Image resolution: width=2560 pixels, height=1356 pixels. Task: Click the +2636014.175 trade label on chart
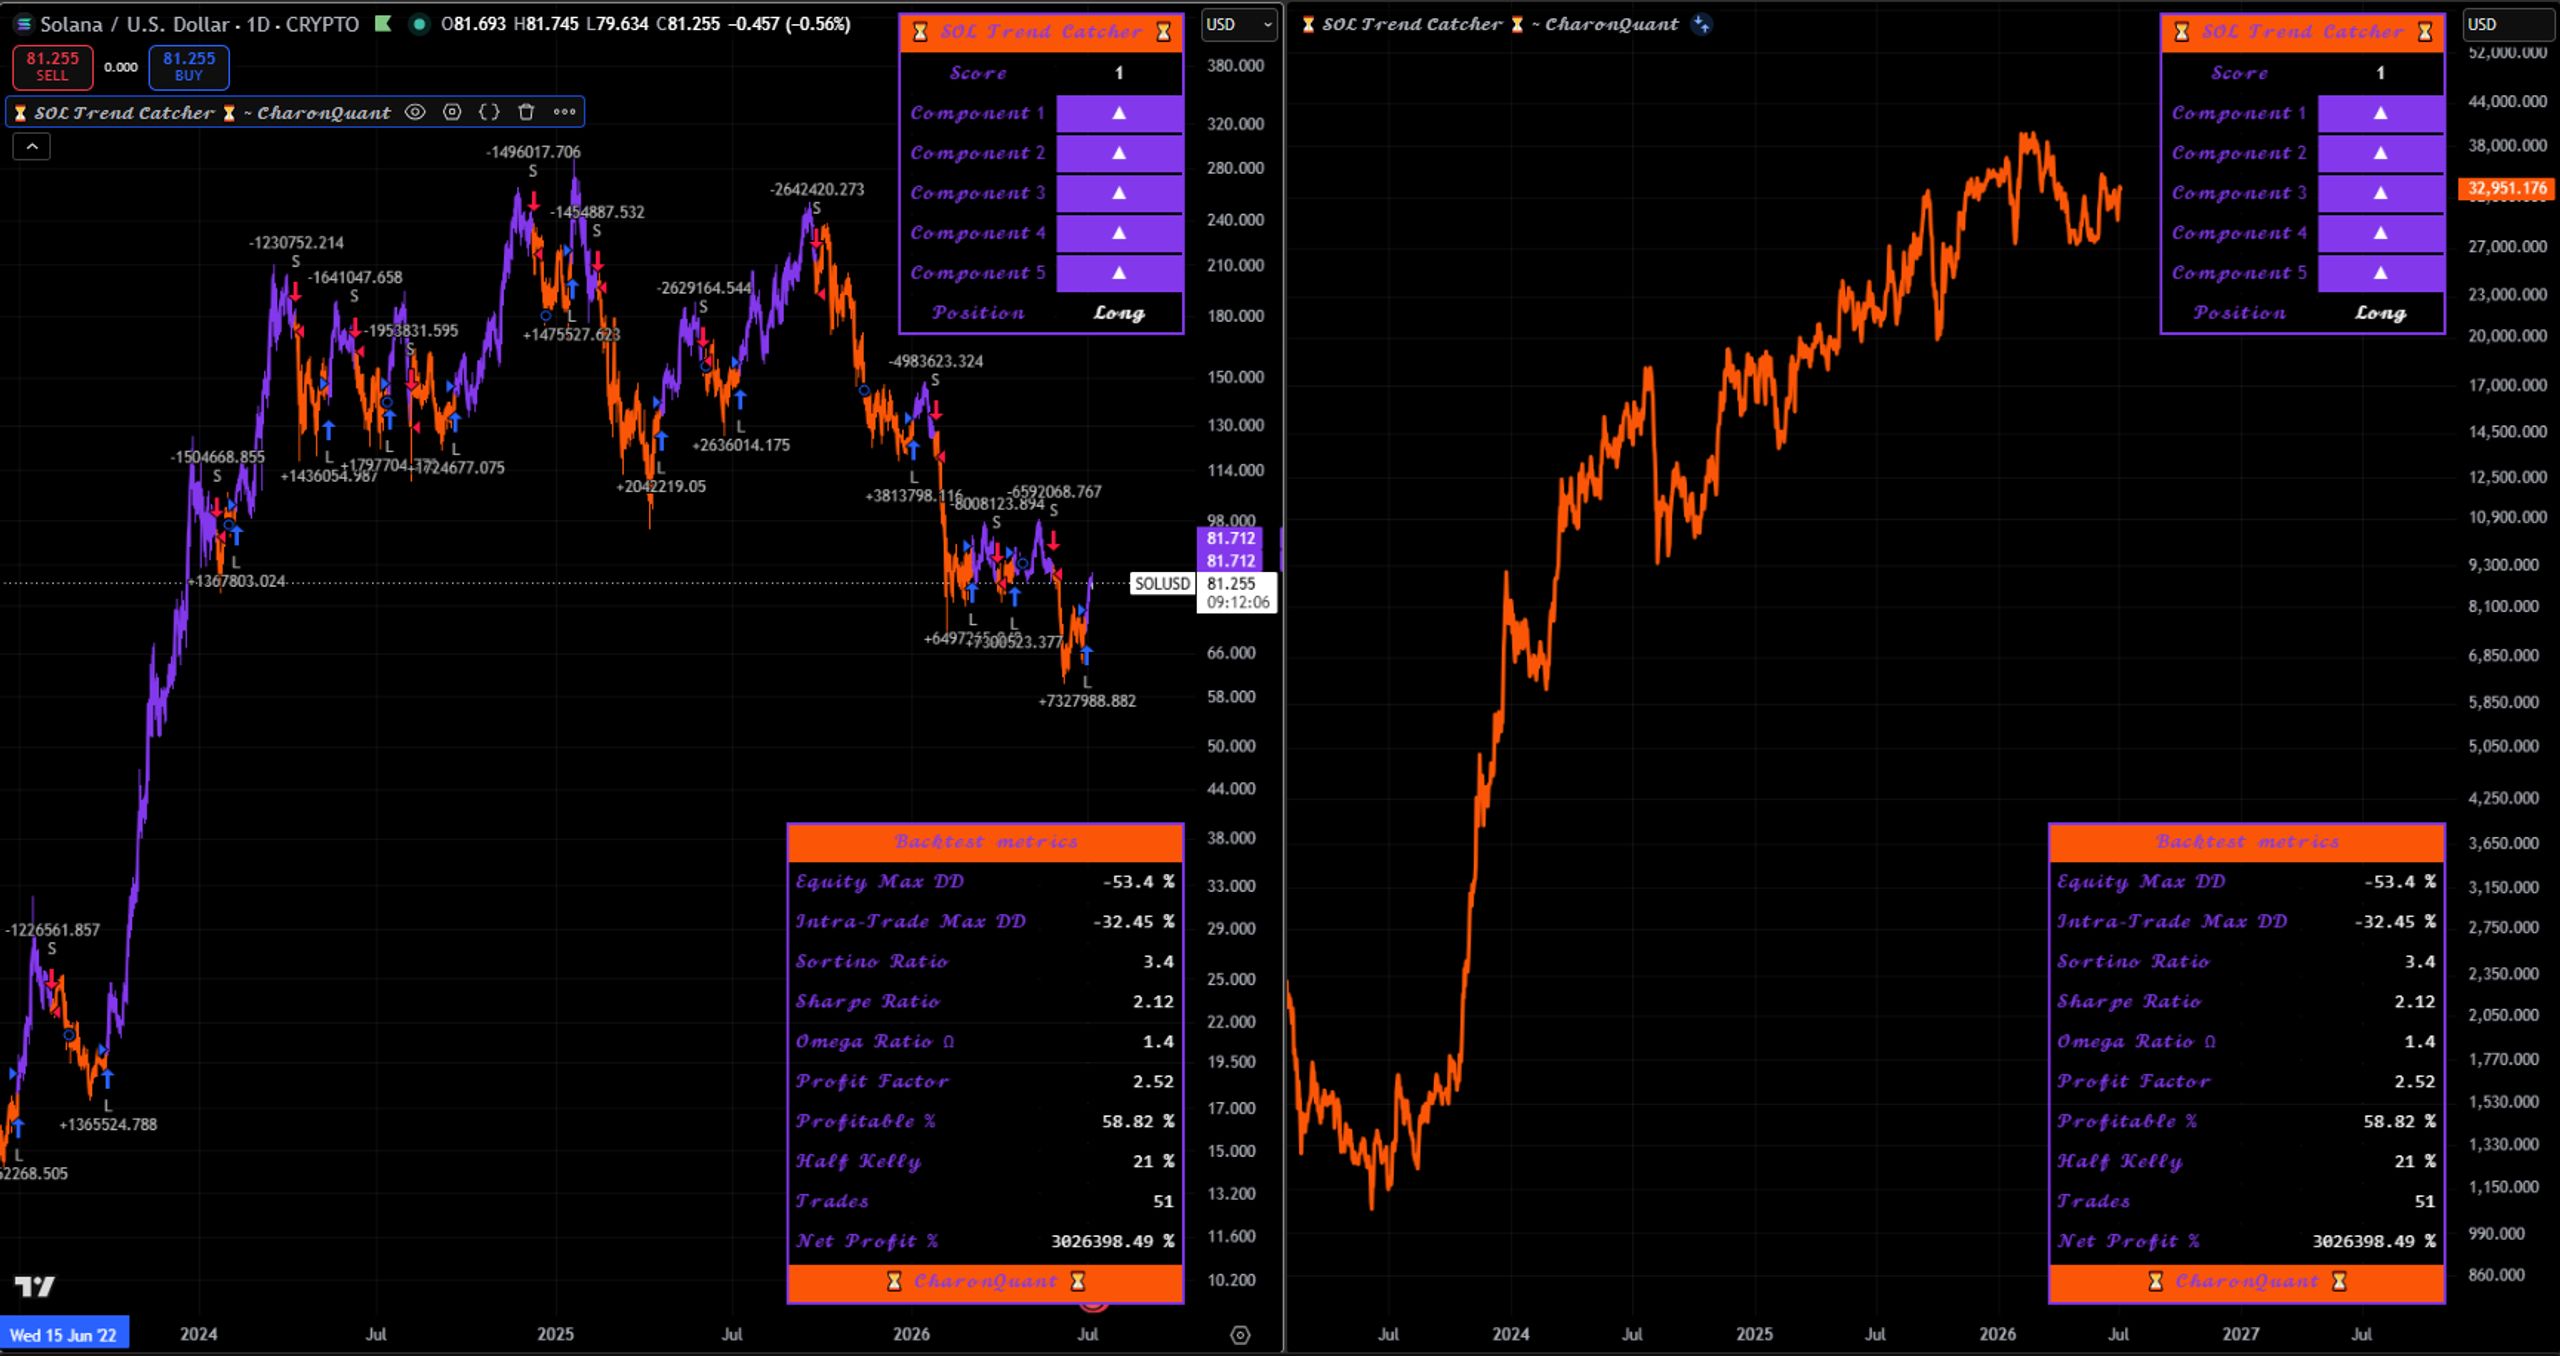tap(741, 445)
